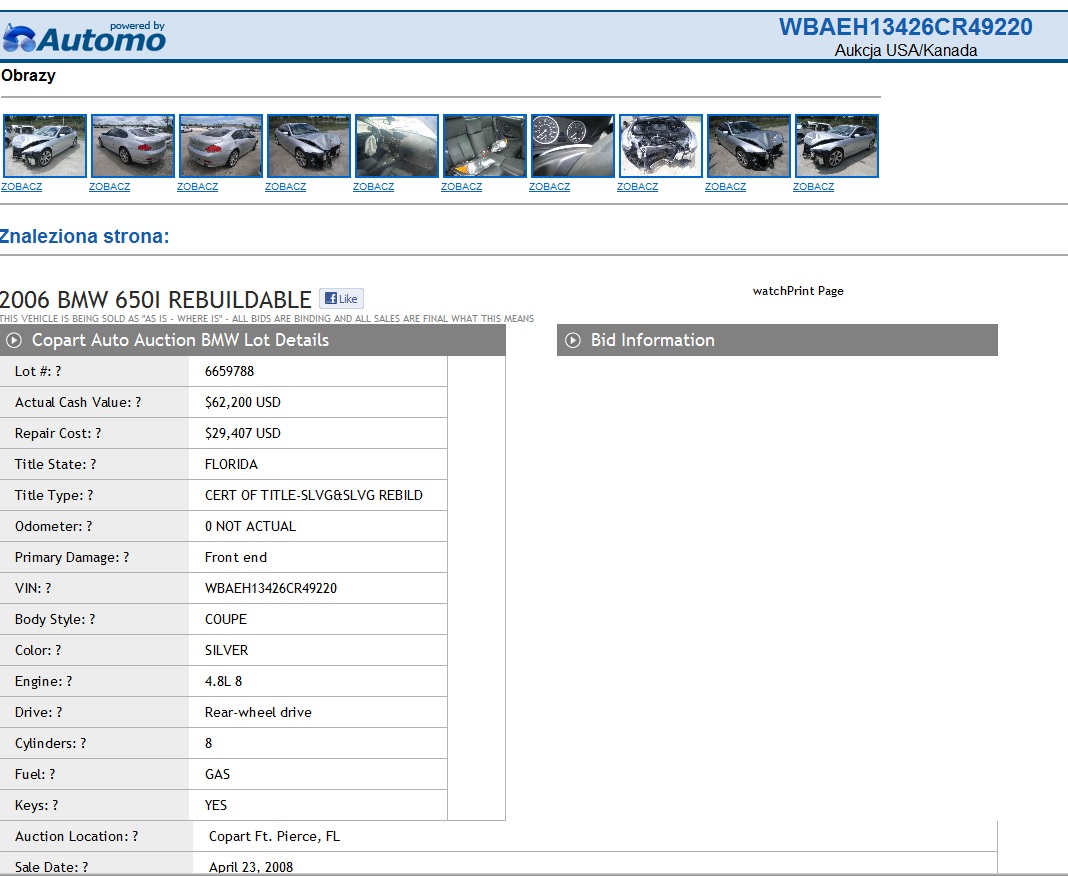The height and width of the screenshot is (876, 1068).
Task: Click the Znaleziona strona heading
Action: 84,236
